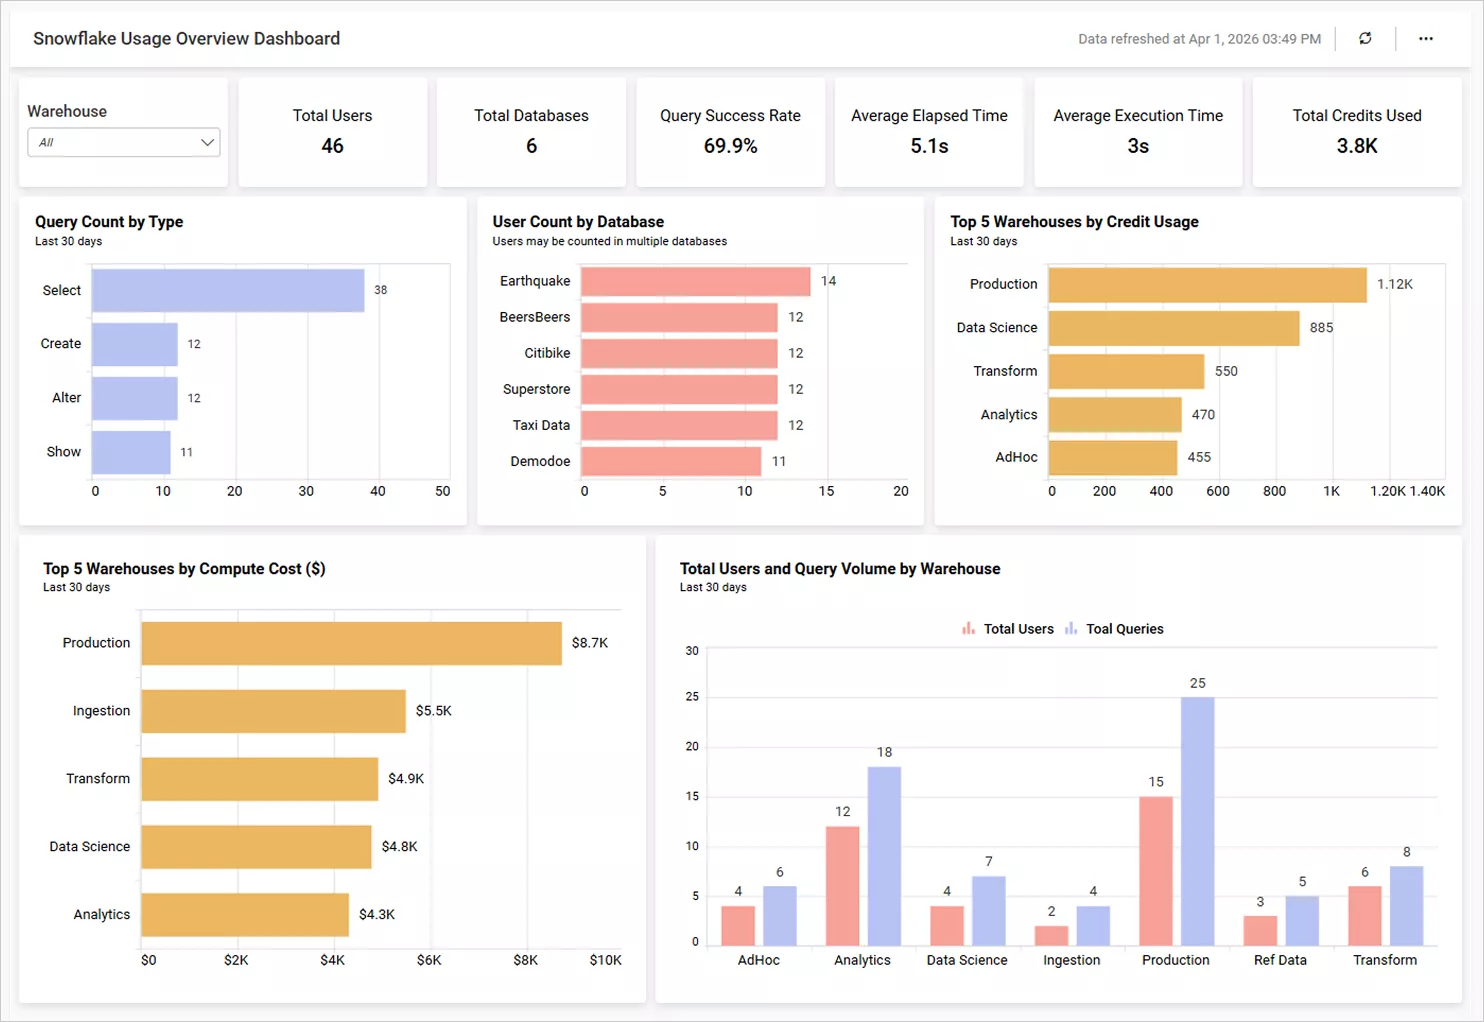The width and height of the screenshot is (1484, 1022).
Task: Click the AdHoc bar in Credit Usage chart
Action: pos(1113,457)
